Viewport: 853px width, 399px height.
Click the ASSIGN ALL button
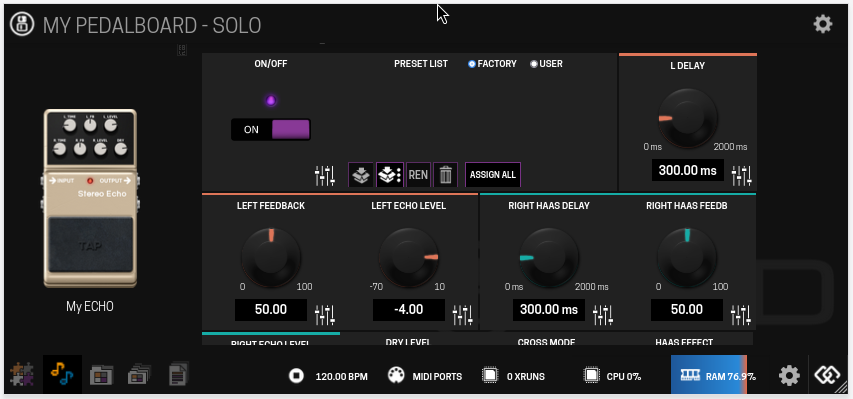click(x=493, y=175)
